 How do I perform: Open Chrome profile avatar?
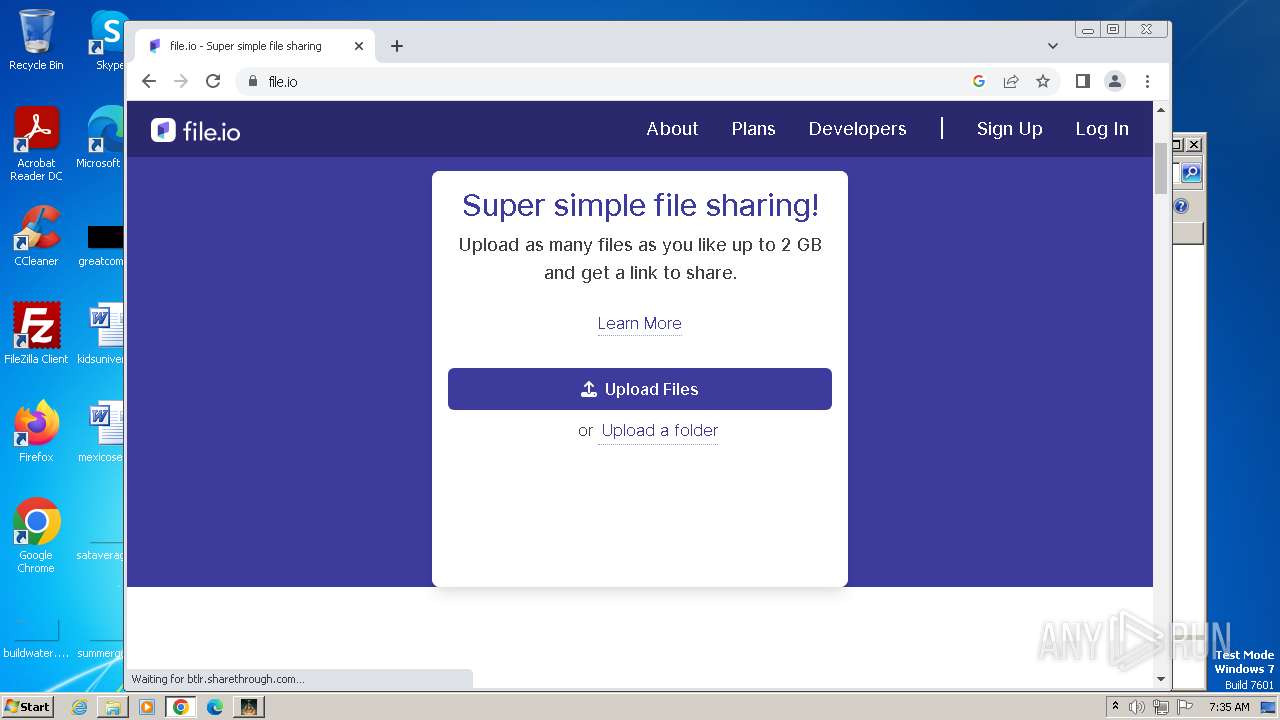(x=1115, y=81)
